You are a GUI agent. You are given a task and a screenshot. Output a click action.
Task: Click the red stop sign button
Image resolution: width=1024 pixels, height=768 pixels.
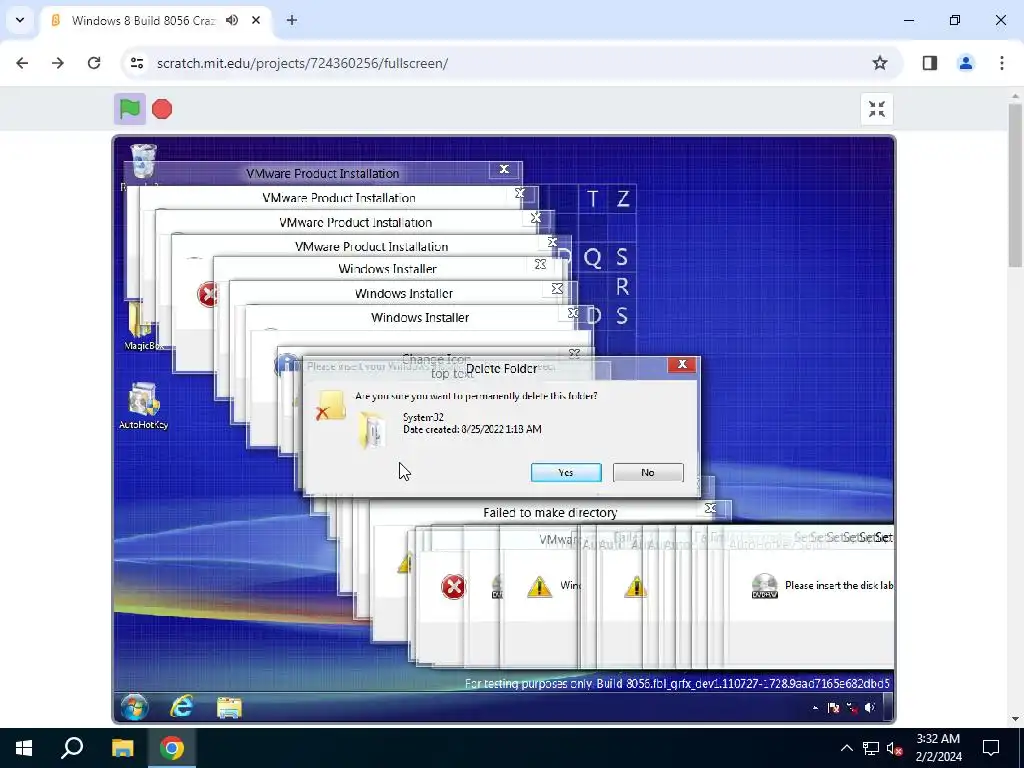tap(162, 109)
